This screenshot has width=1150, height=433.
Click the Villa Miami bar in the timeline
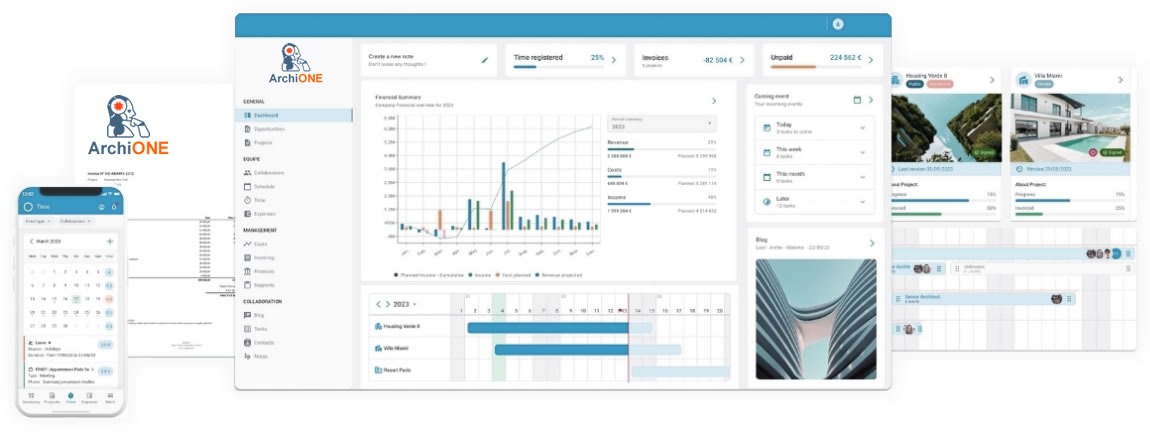[x=588, y=349]
